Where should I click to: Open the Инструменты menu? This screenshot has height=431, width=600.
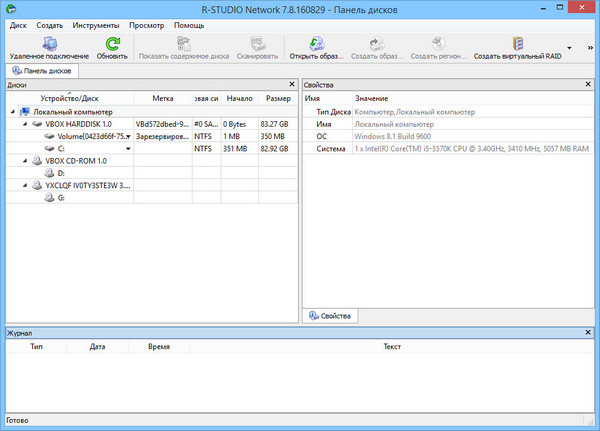96,24
